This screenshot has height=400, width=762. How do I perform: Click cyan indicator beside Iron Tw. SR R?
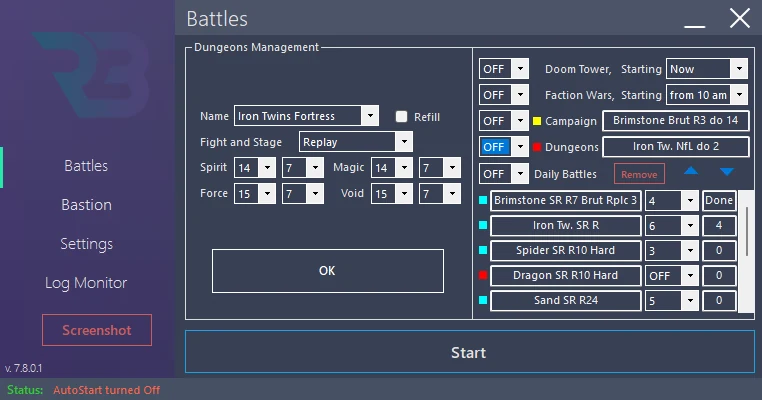click(483, 225)
